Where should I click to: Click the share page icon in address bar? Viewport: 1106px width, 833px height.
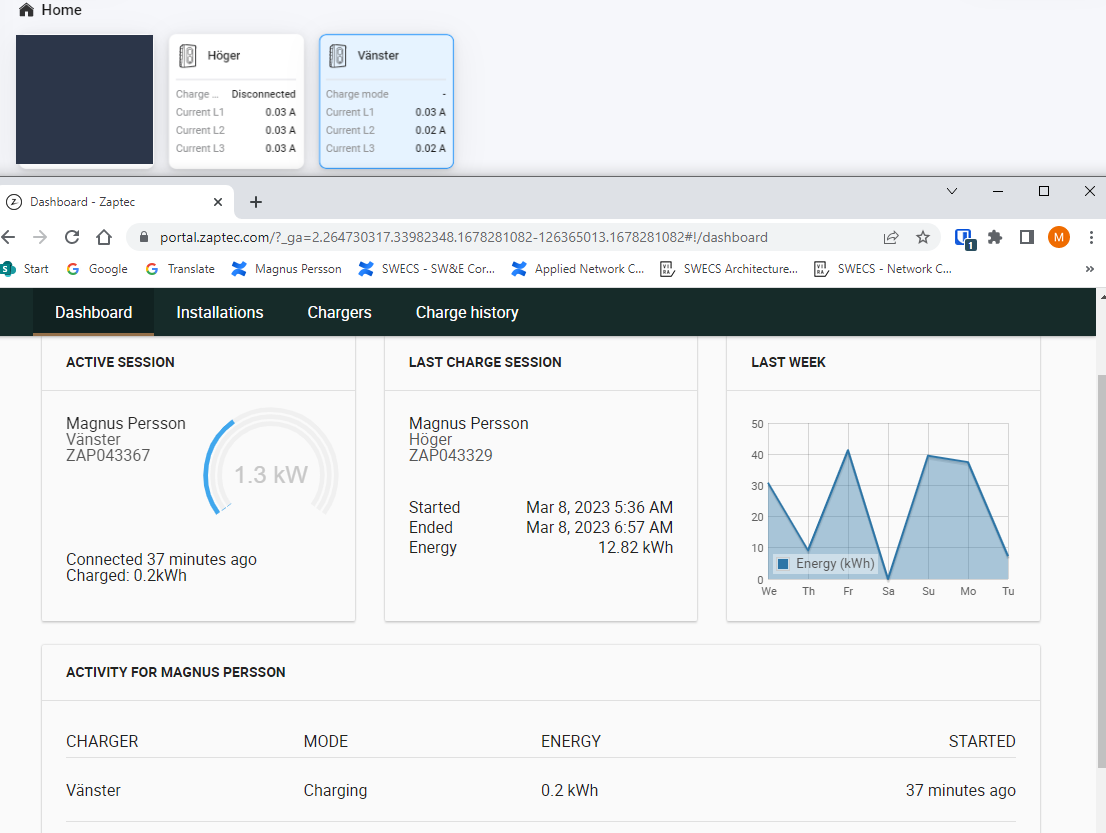(x=891, y=237)
